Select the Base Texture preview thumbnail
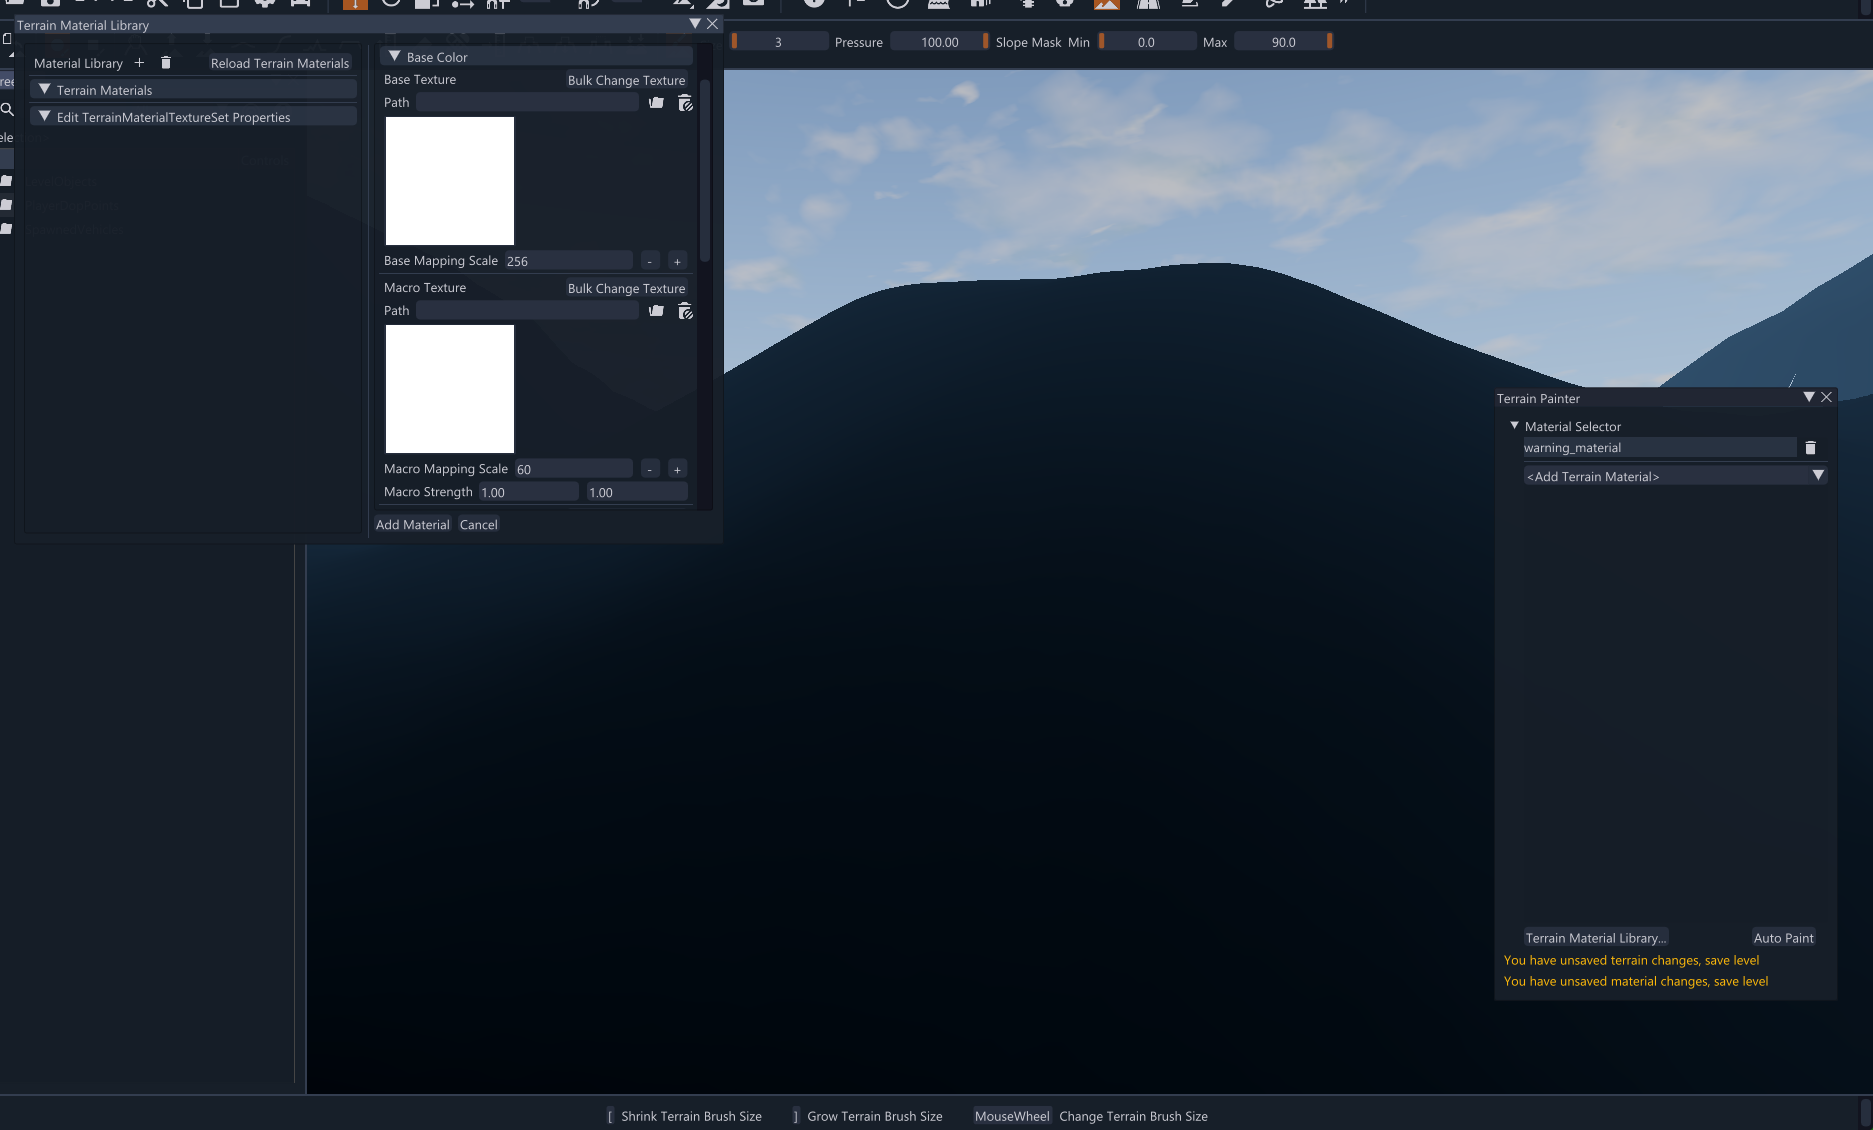The image size is (1873, 1130). [450, 181]
